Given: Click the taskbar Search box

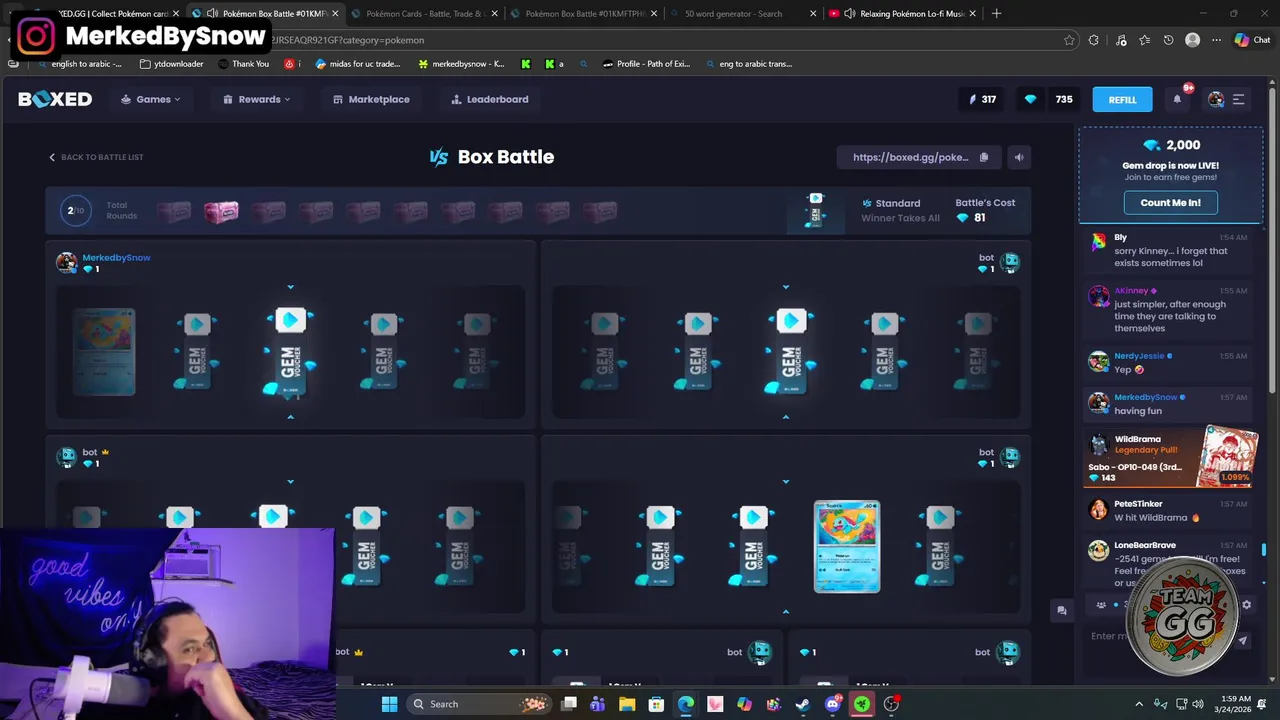Looking at the screenshot, I should pyautogui.click(x=479, y=704).
